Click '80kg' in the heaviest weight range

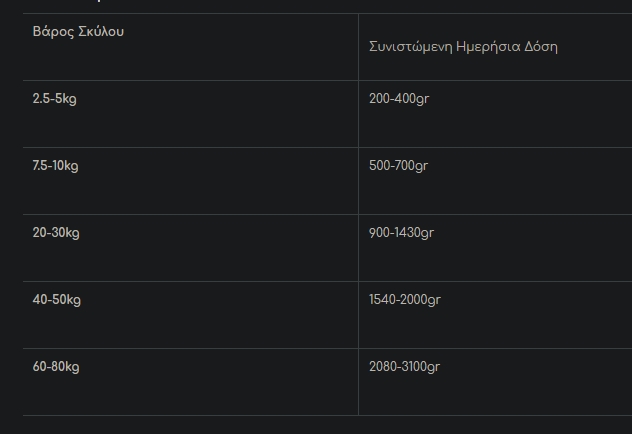[x=67, y=367]
